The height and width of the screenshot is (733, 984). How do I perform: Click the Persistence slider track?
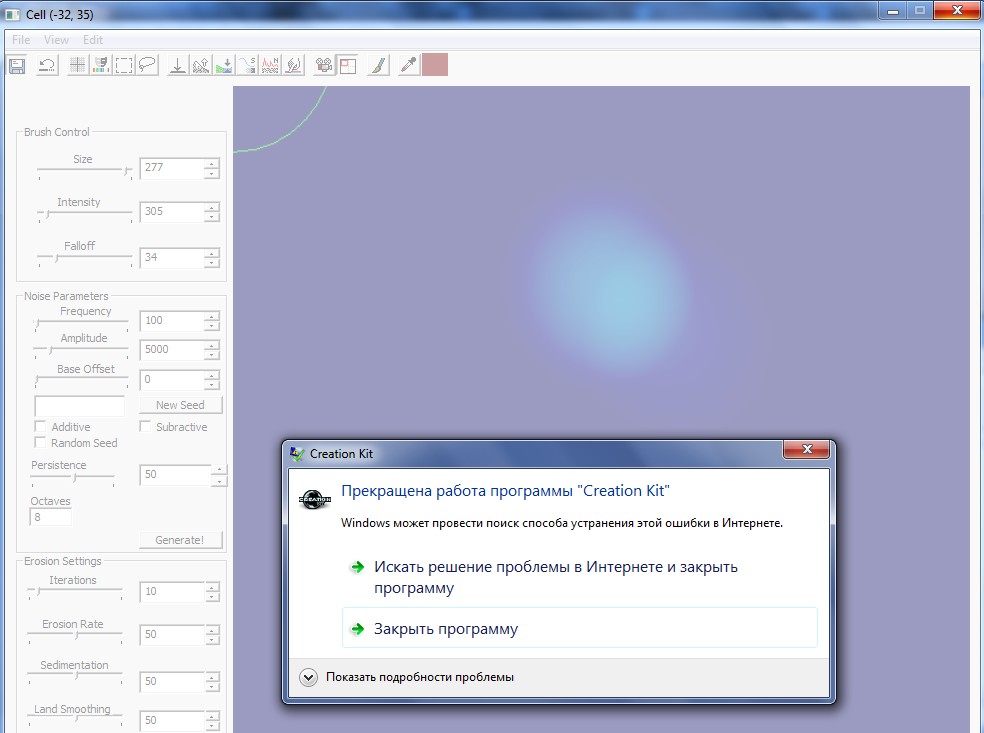click(x=73, y=479)
